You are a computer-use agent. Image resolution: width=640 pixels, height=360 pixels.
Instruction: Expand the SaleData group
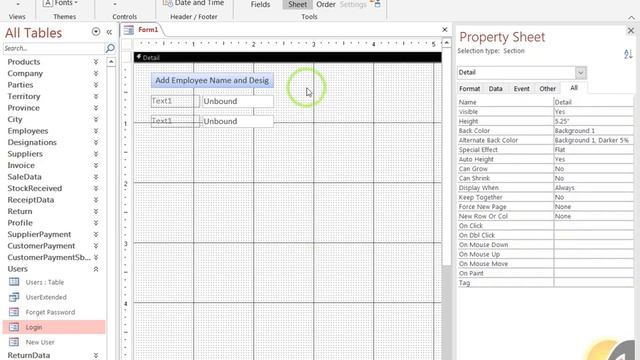coord(96,177)
